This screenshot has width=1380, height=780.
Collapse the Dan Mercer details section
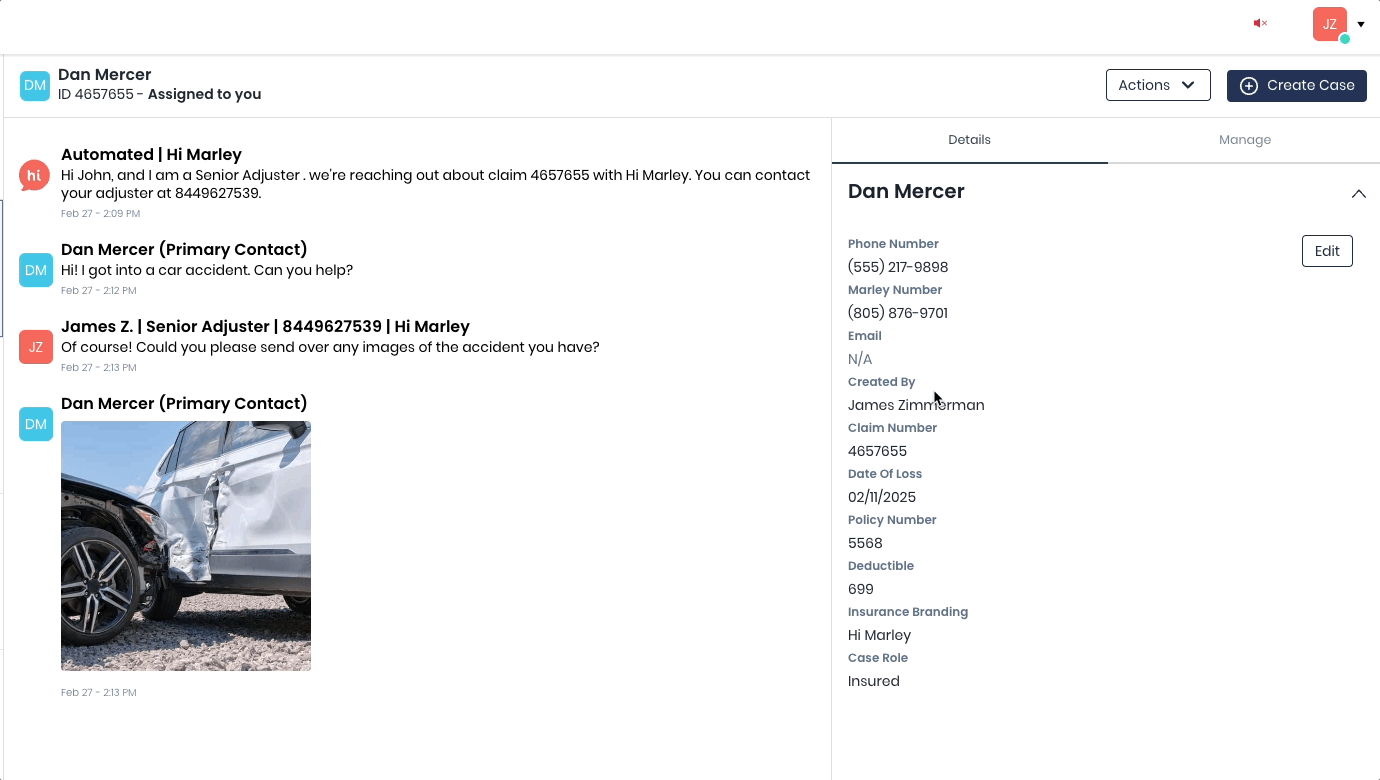1358,193
